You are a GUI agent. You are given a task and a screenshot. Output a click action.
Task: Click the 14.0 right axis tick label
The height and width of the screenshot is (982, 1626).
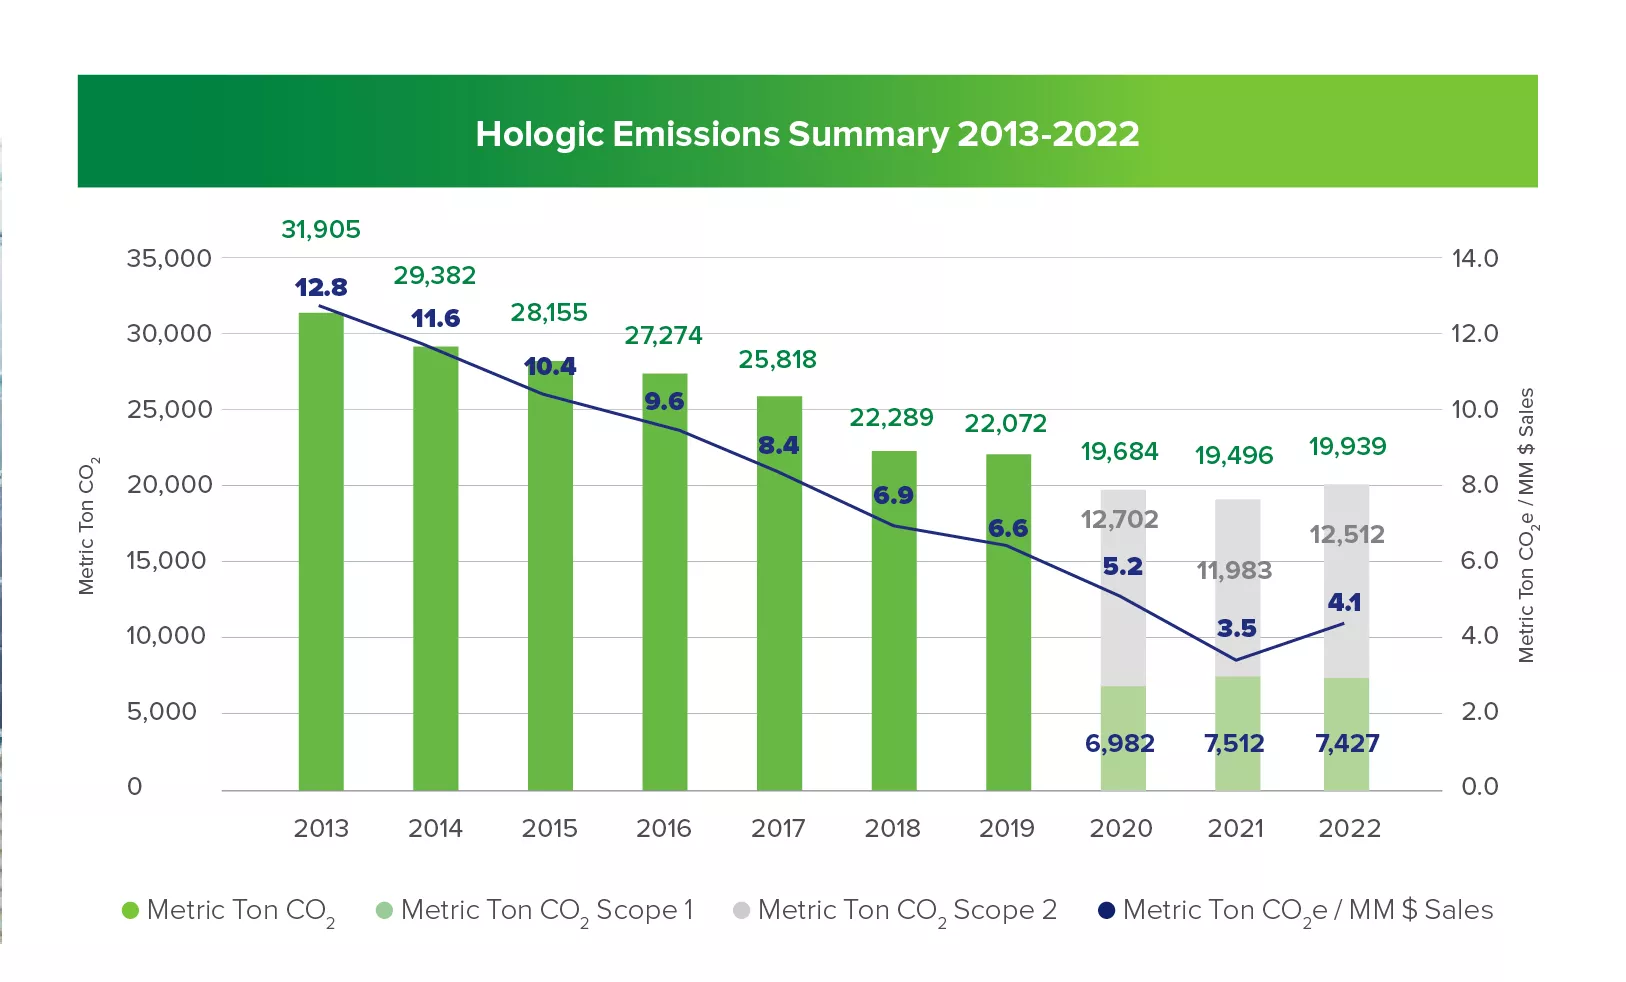tap(1475, 259)
